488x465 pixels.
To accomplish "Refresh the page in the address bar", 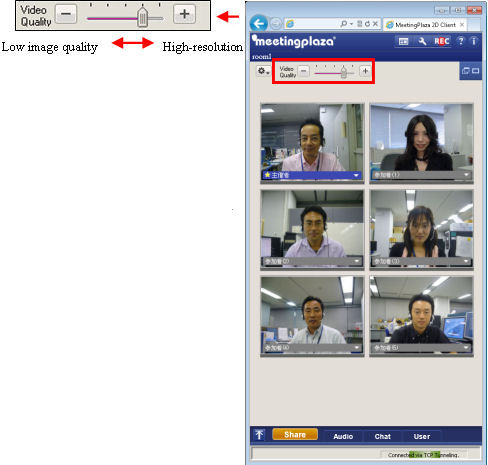I will coord(367,24).
